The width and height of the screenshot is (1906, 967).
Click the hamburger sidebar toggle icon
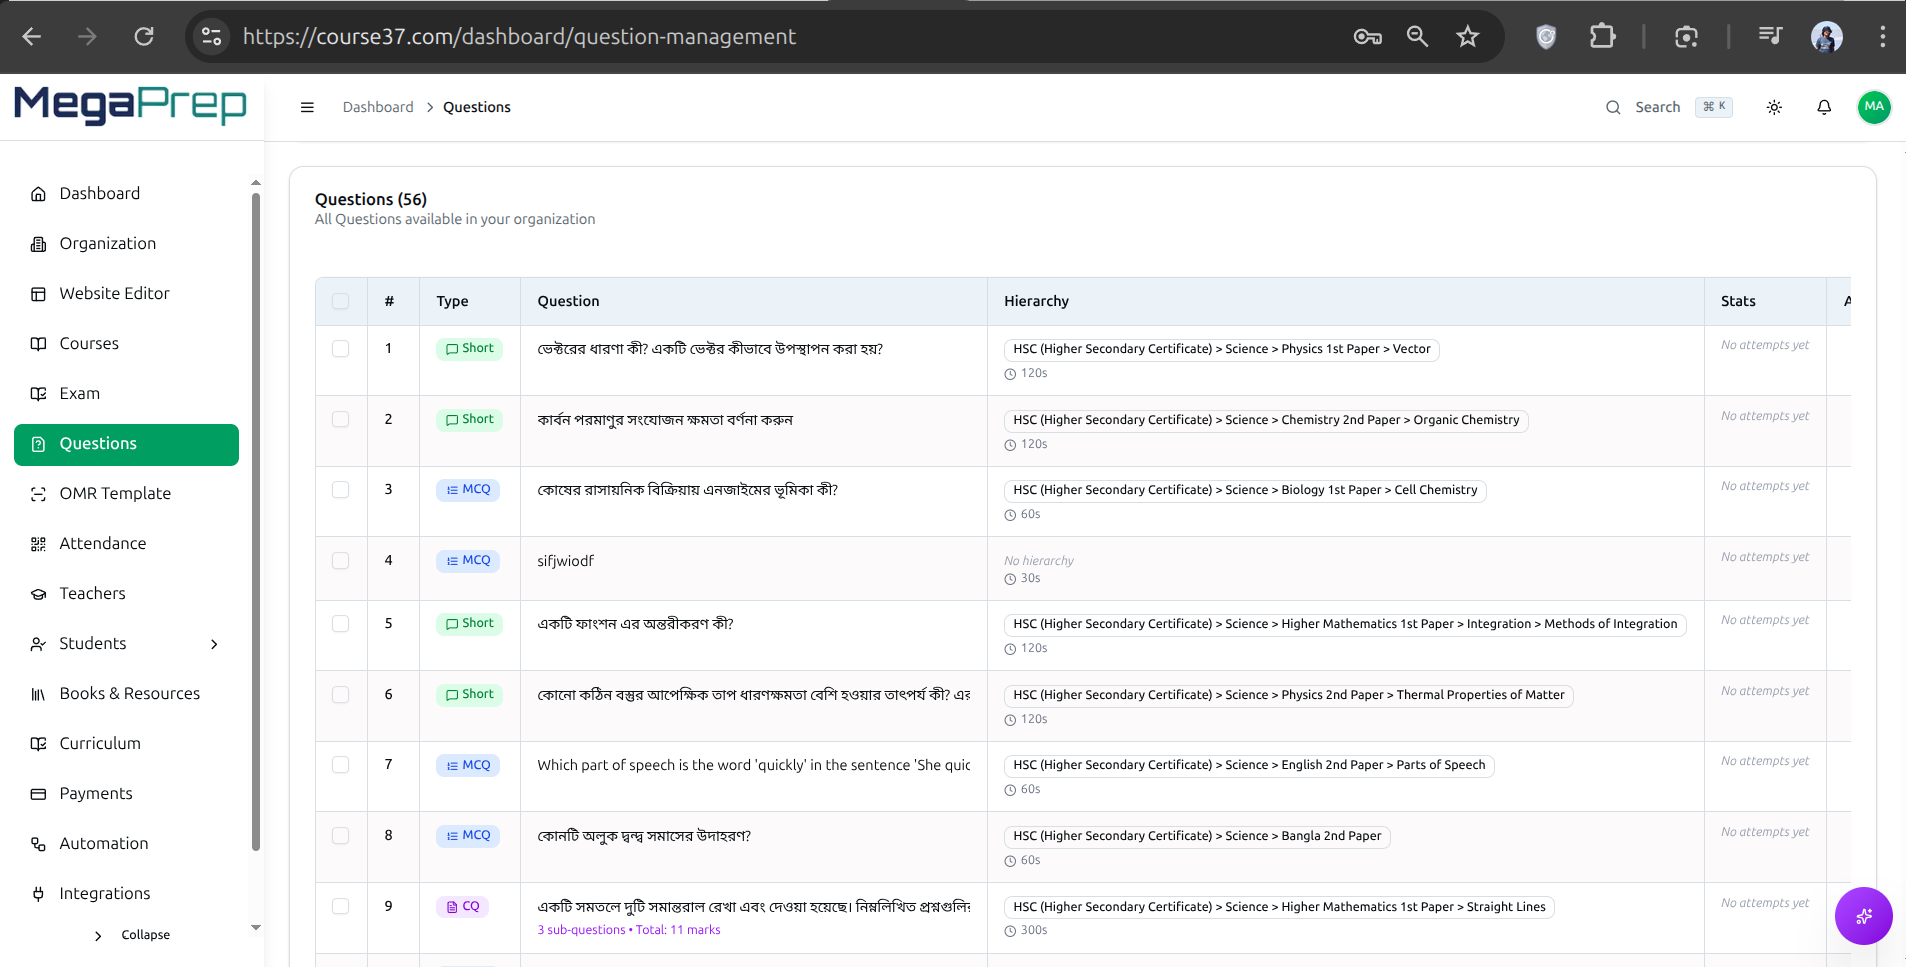tap(307, 107)
